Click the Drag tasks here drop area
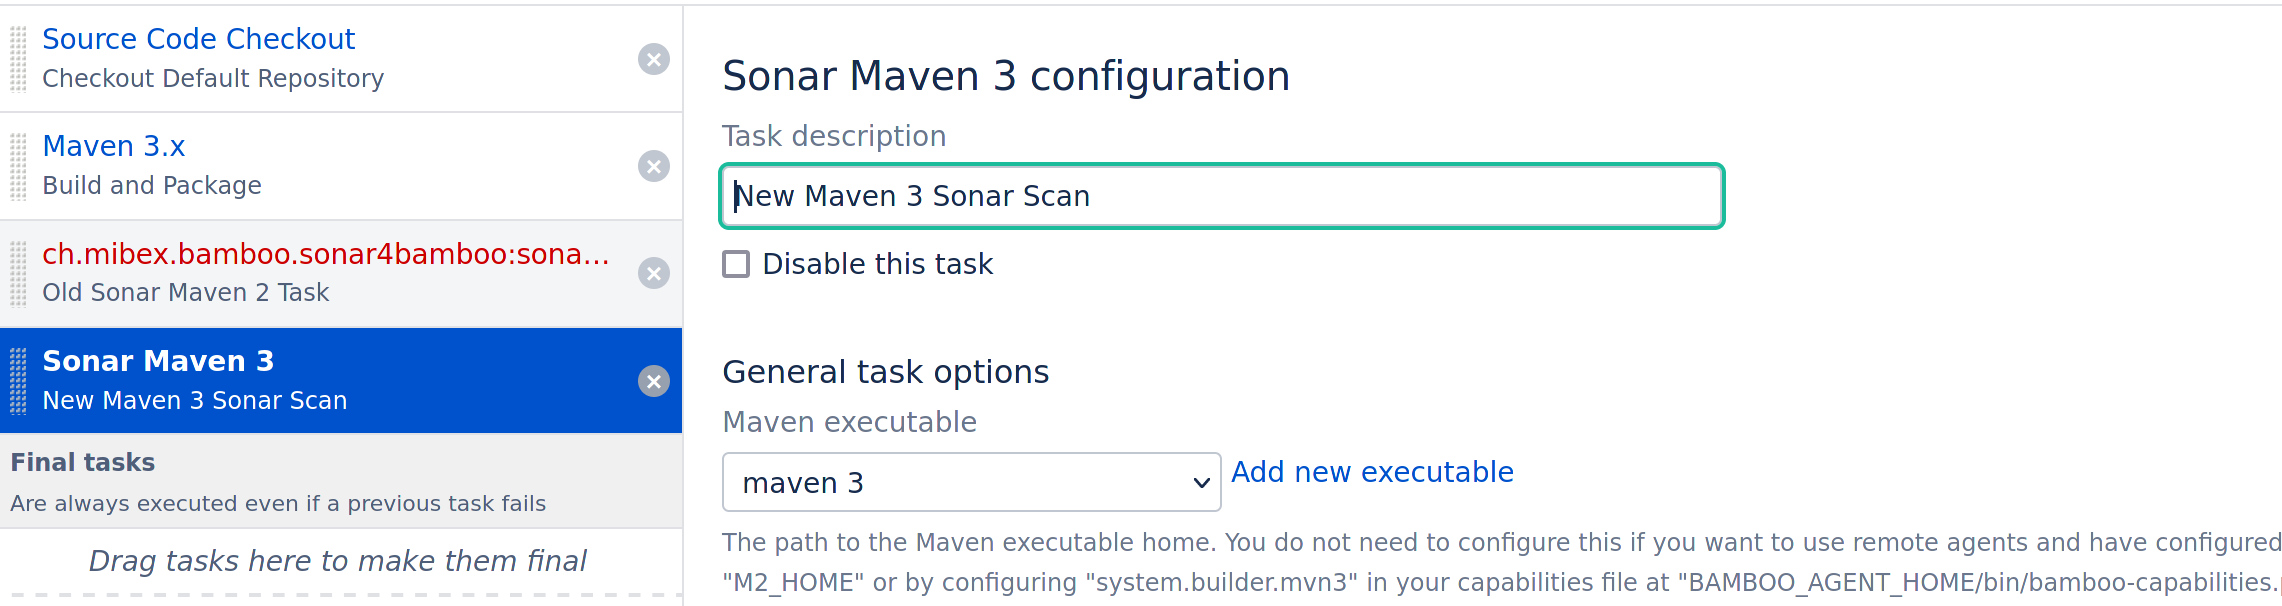 tap(338, 561)
